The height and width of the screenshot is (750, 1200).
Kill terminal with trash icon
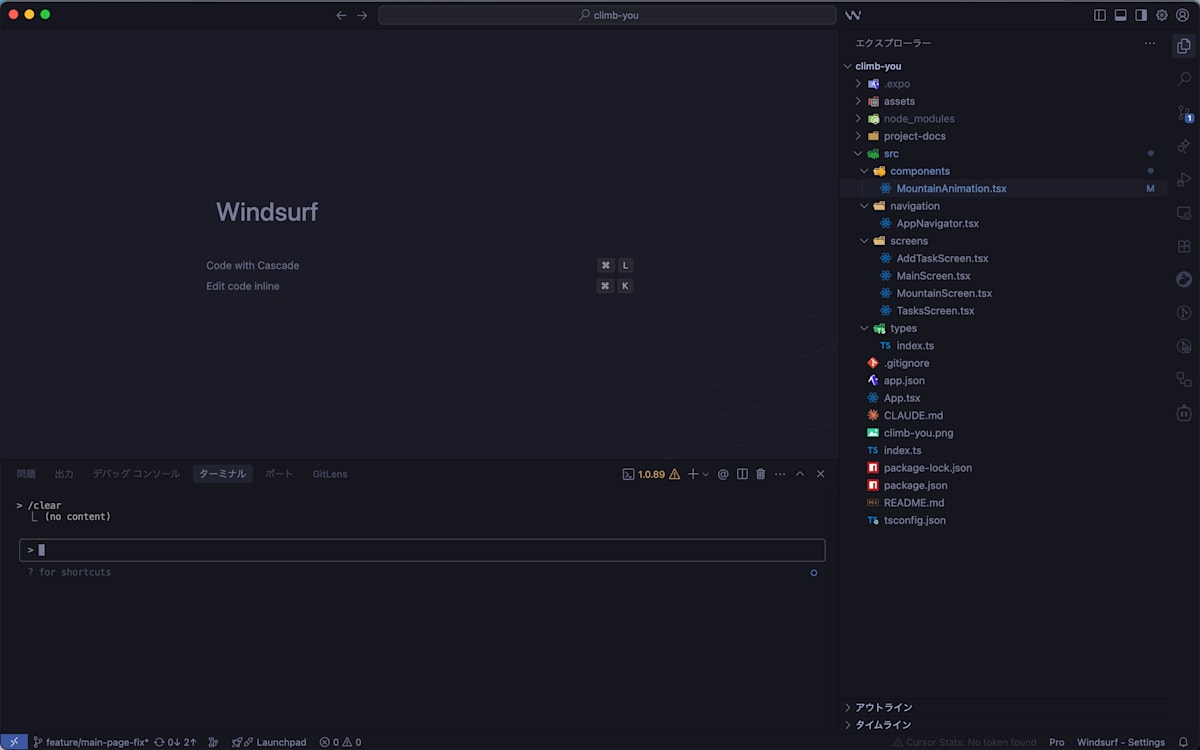[x=761, y=474]
